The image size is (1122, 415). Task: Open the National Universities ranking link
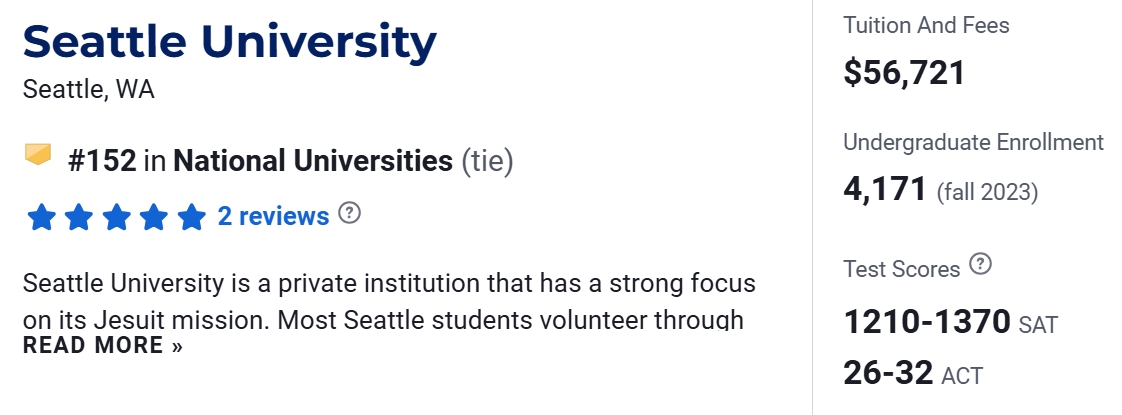tap(313, 161)
